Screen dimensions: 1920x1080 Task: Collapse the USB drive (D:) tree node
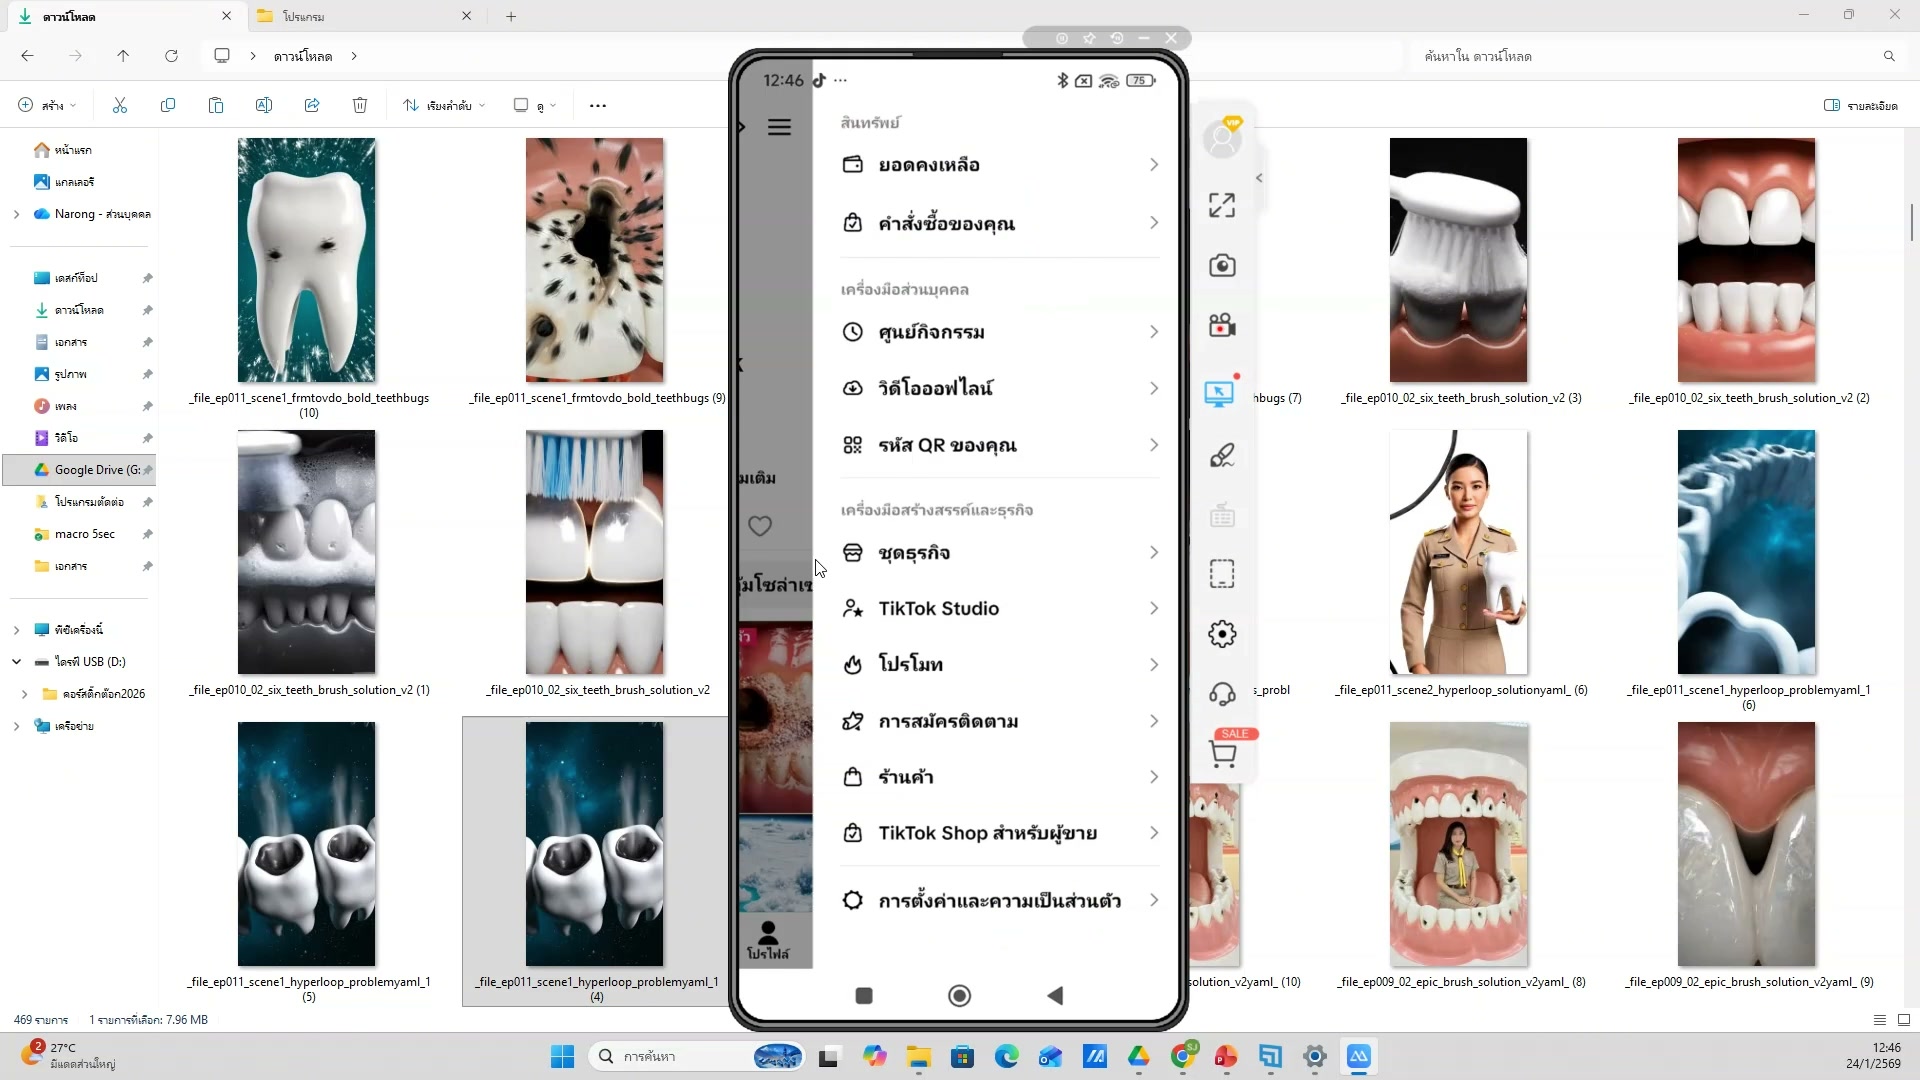(16, 662)
